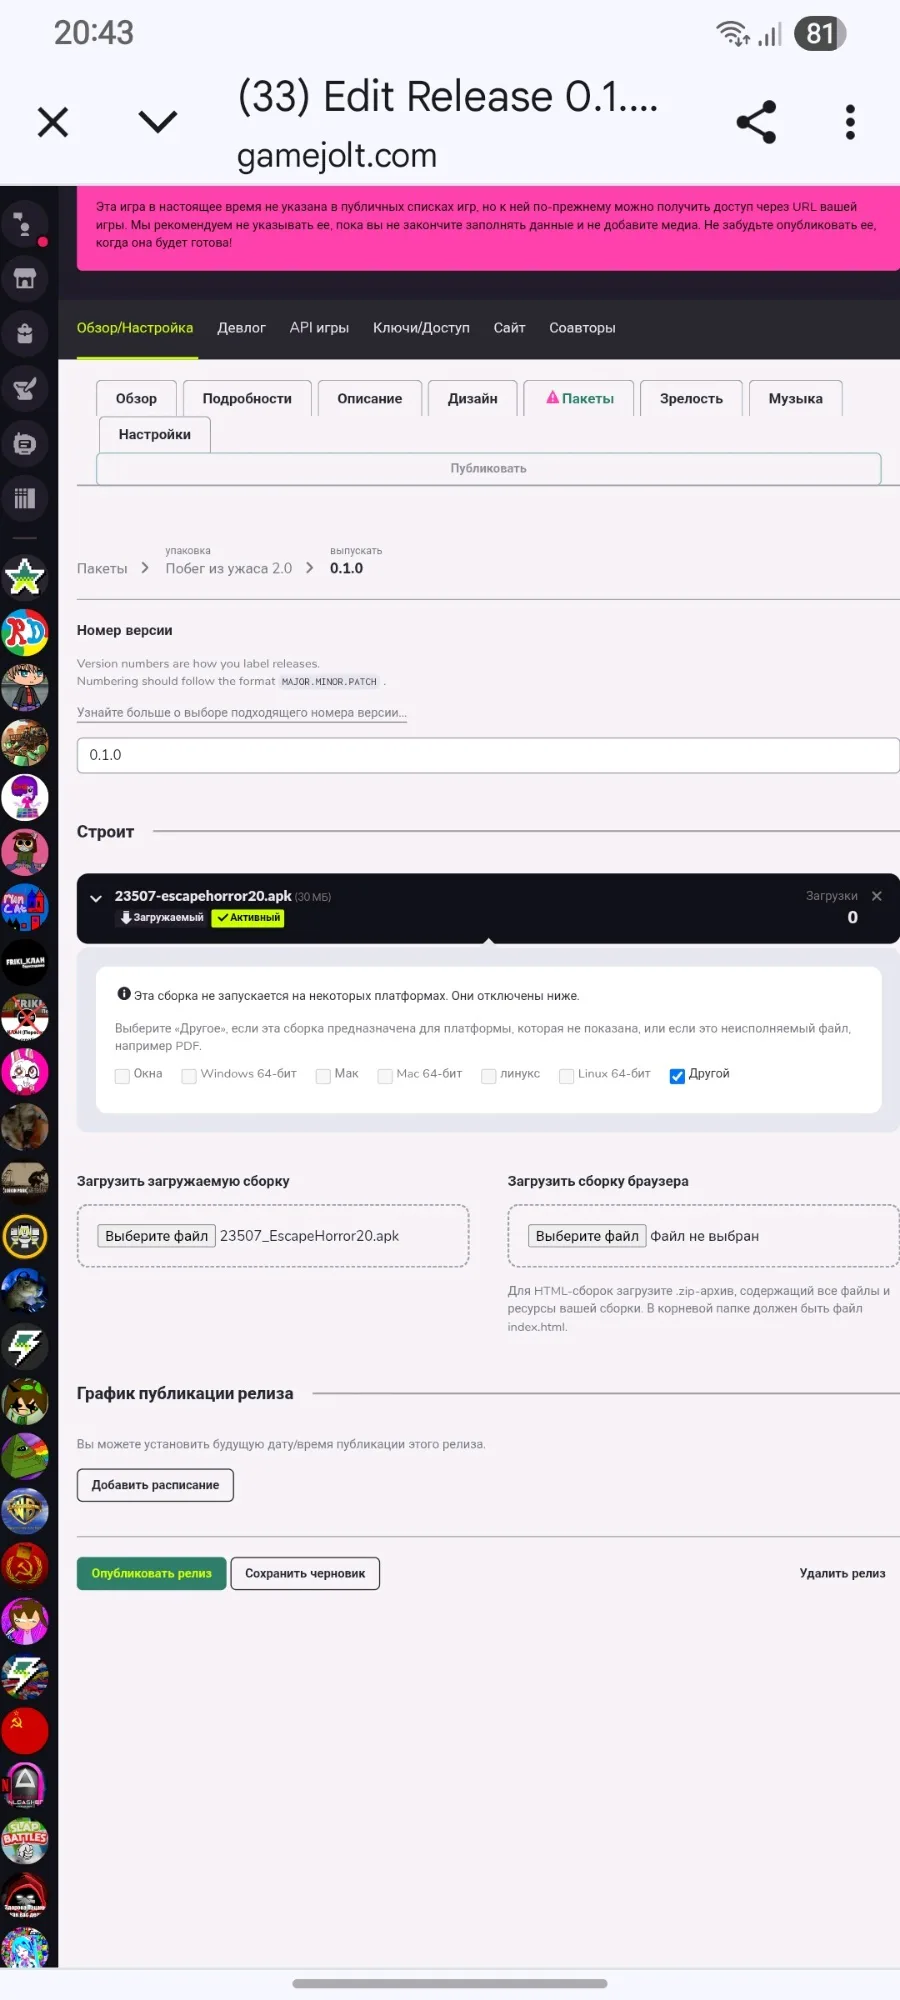Open the Зрелость settings tab
The height and width of the screenshot is (2000, 900).
pyautogui.click(x=691, y=398)
